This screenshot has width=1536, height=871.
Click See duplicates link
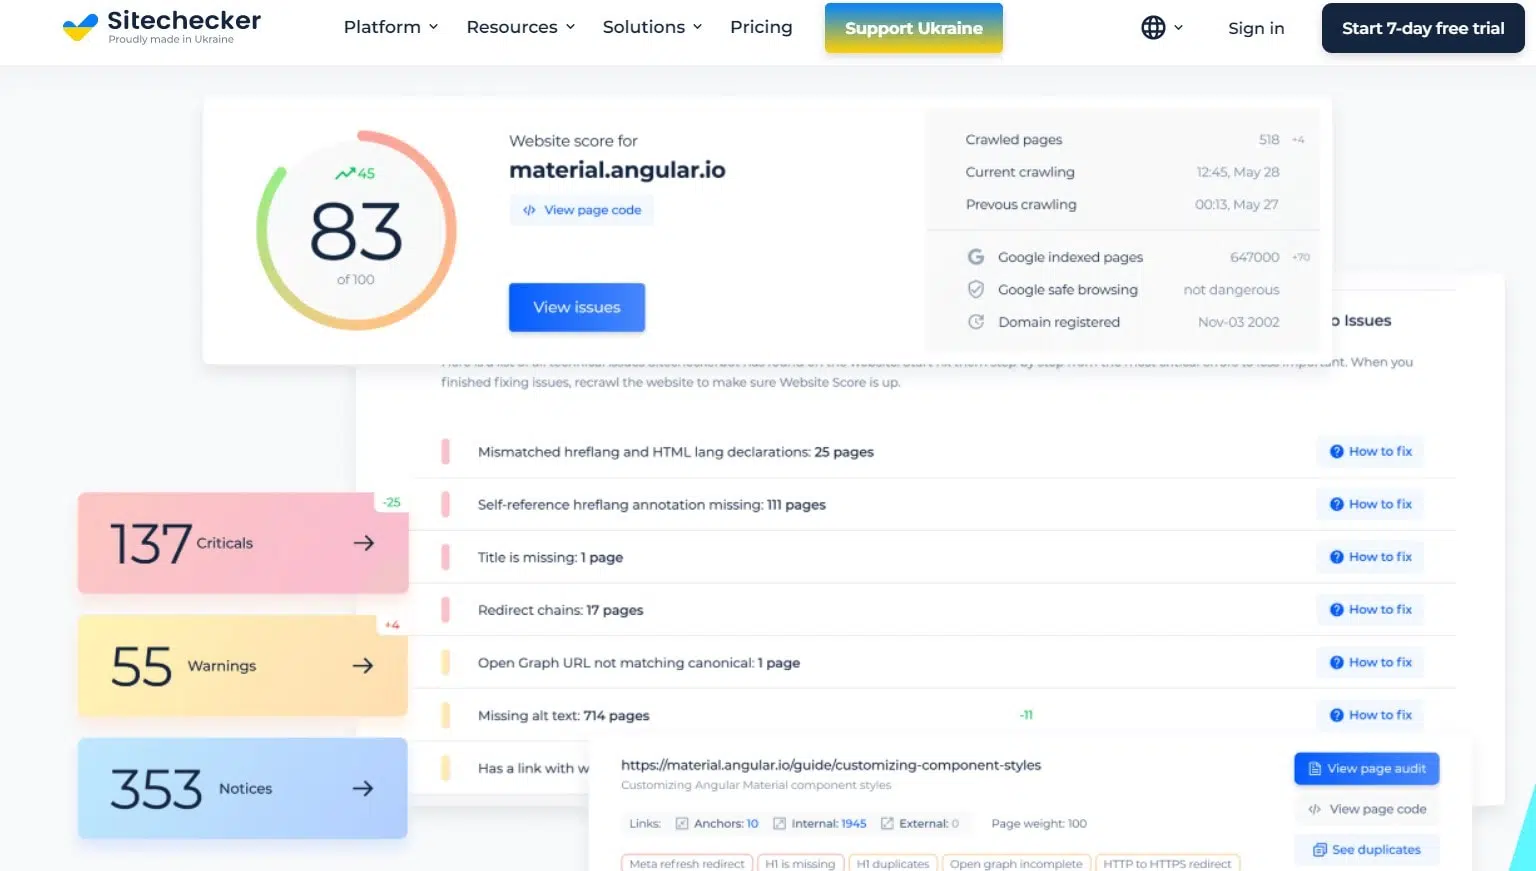(1367, 850)
